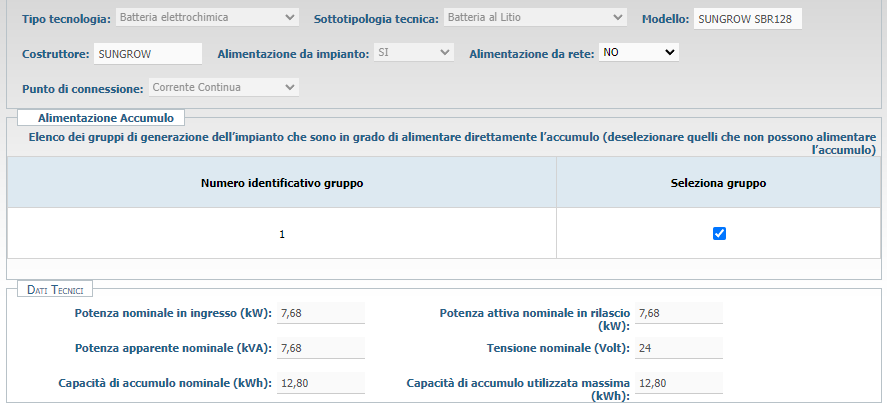Click Potenza apparente nominale field

tap(320, 348)
